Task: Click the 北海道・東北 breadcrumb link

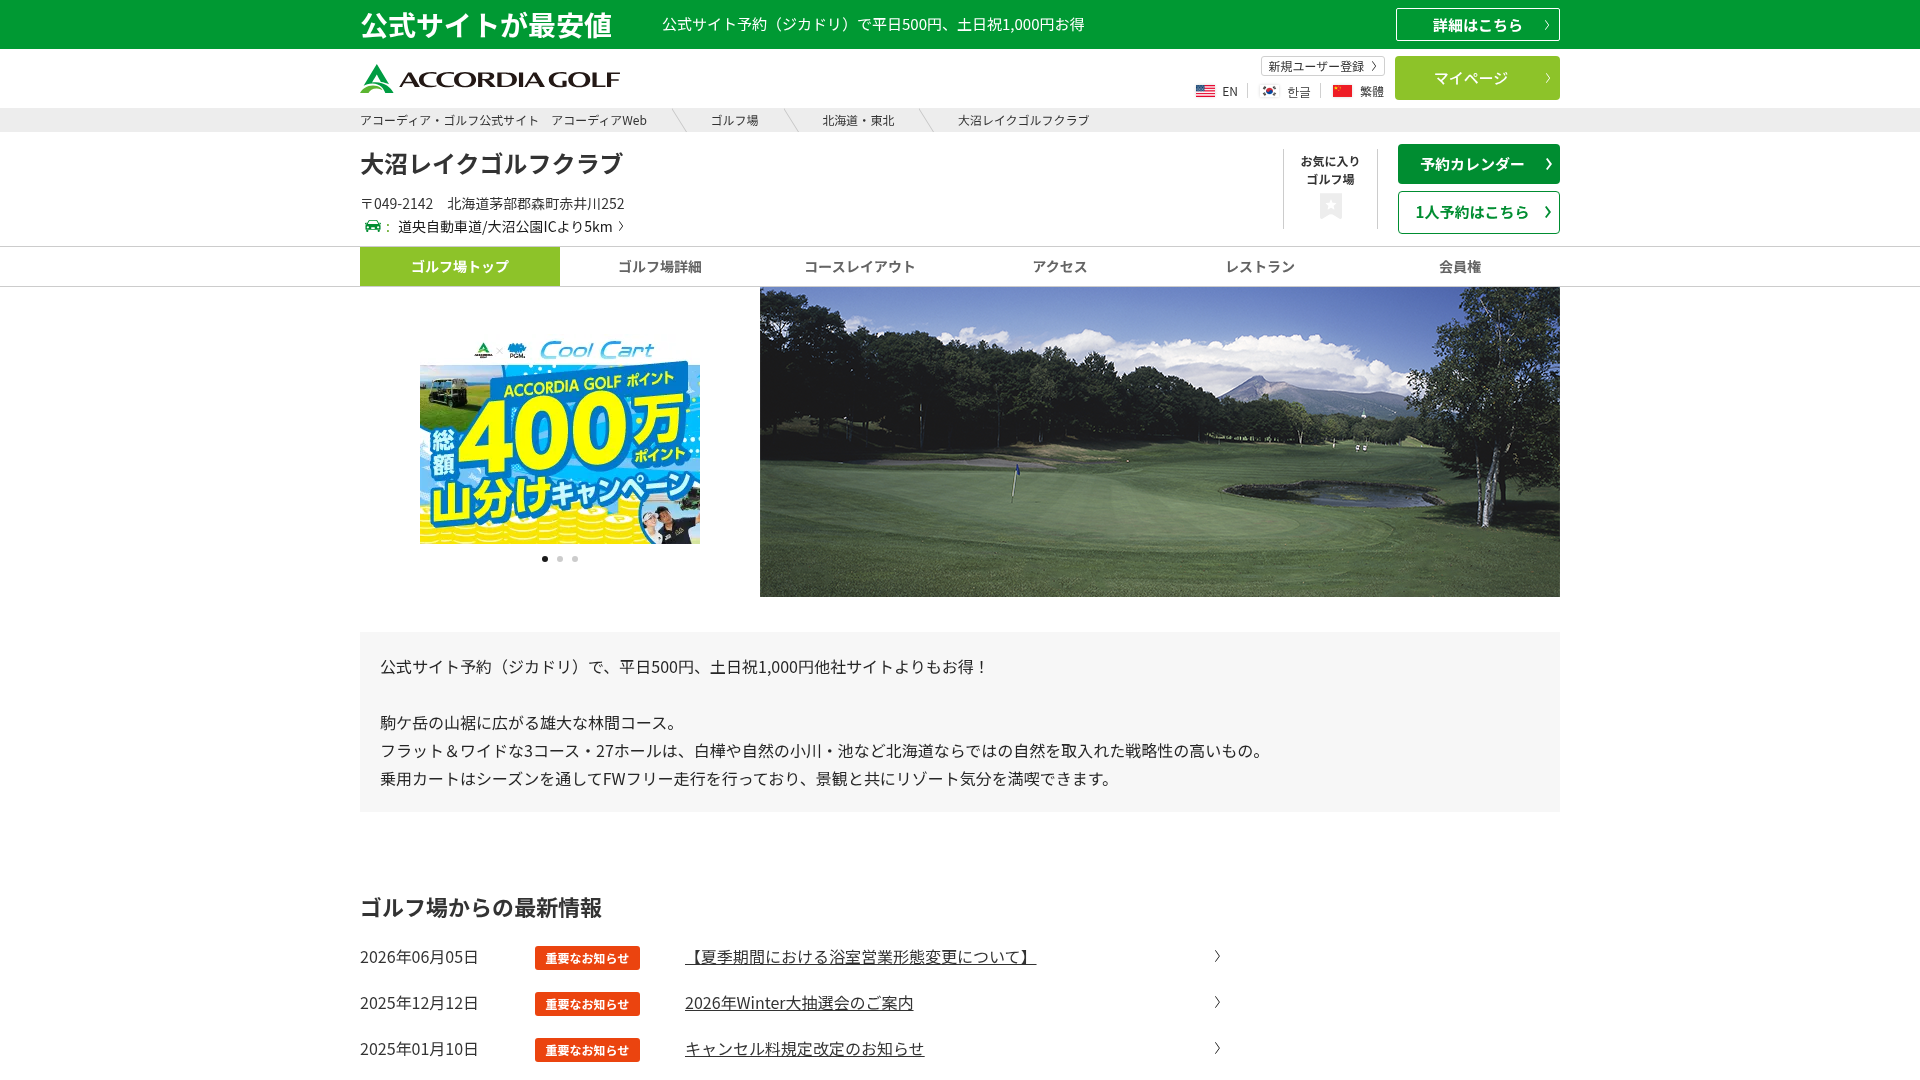Action: 858,120
